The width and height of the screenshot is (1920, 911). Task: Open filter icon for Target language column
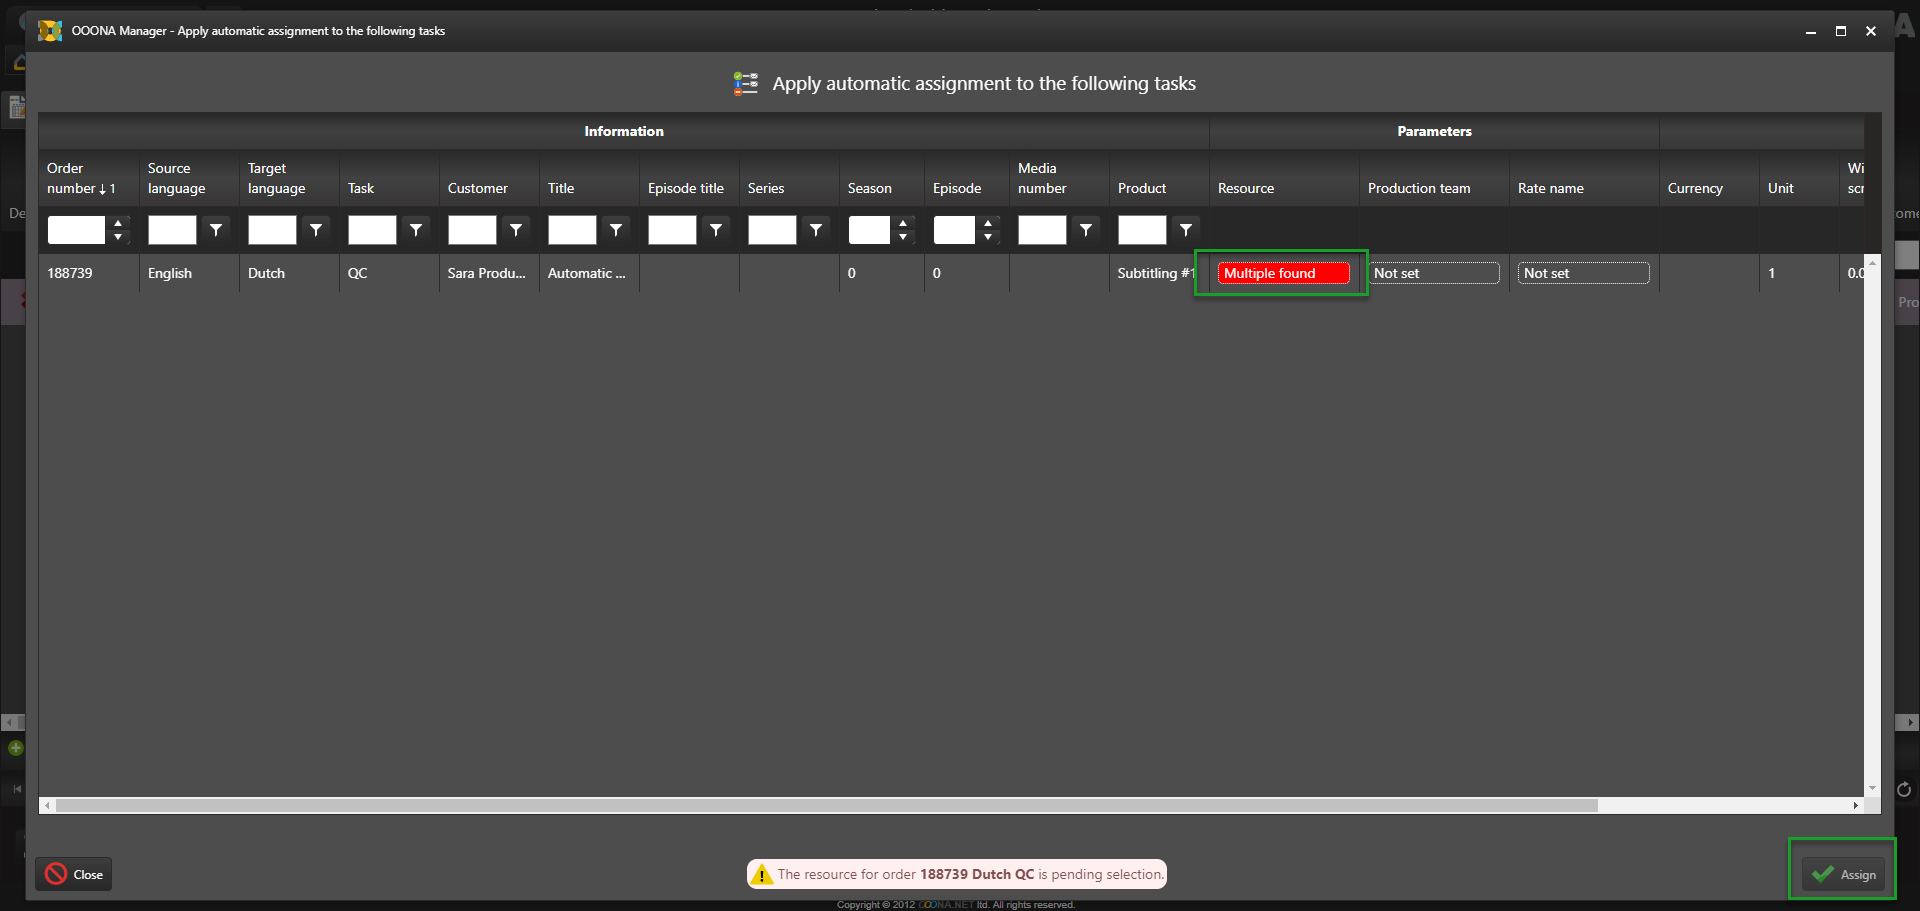click(316, 230)
